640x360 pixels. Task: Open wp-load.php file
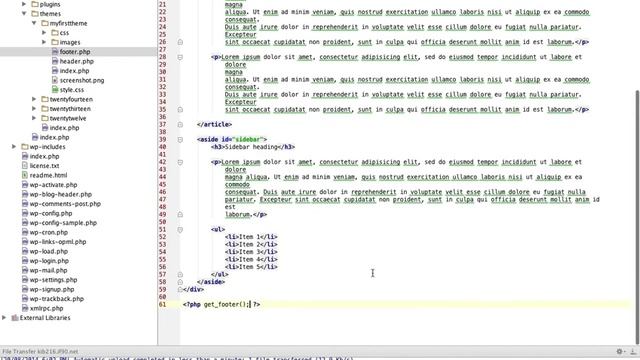(x=49, y=251)
